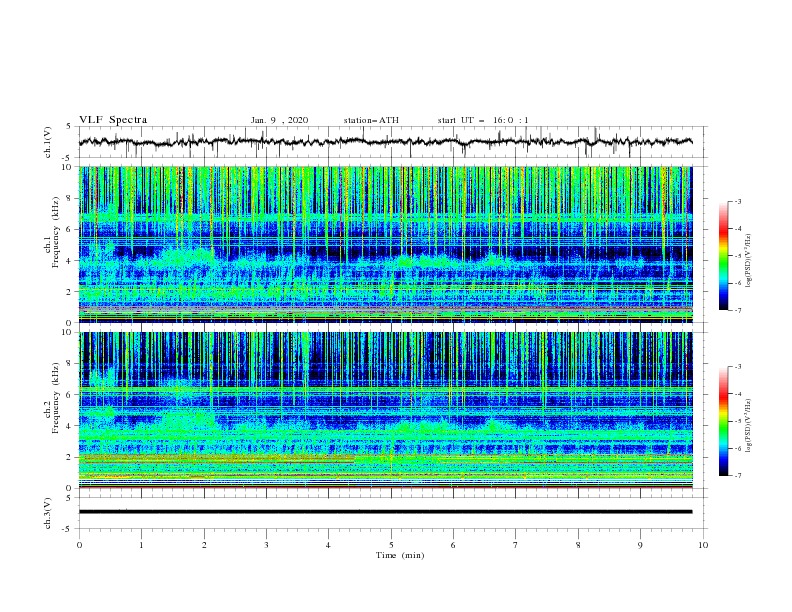The height and width of the screenshot is (612, 792).
Task: Click the "5" voltage tick of the ch.1(V) panel
Action: pos(69,126)
